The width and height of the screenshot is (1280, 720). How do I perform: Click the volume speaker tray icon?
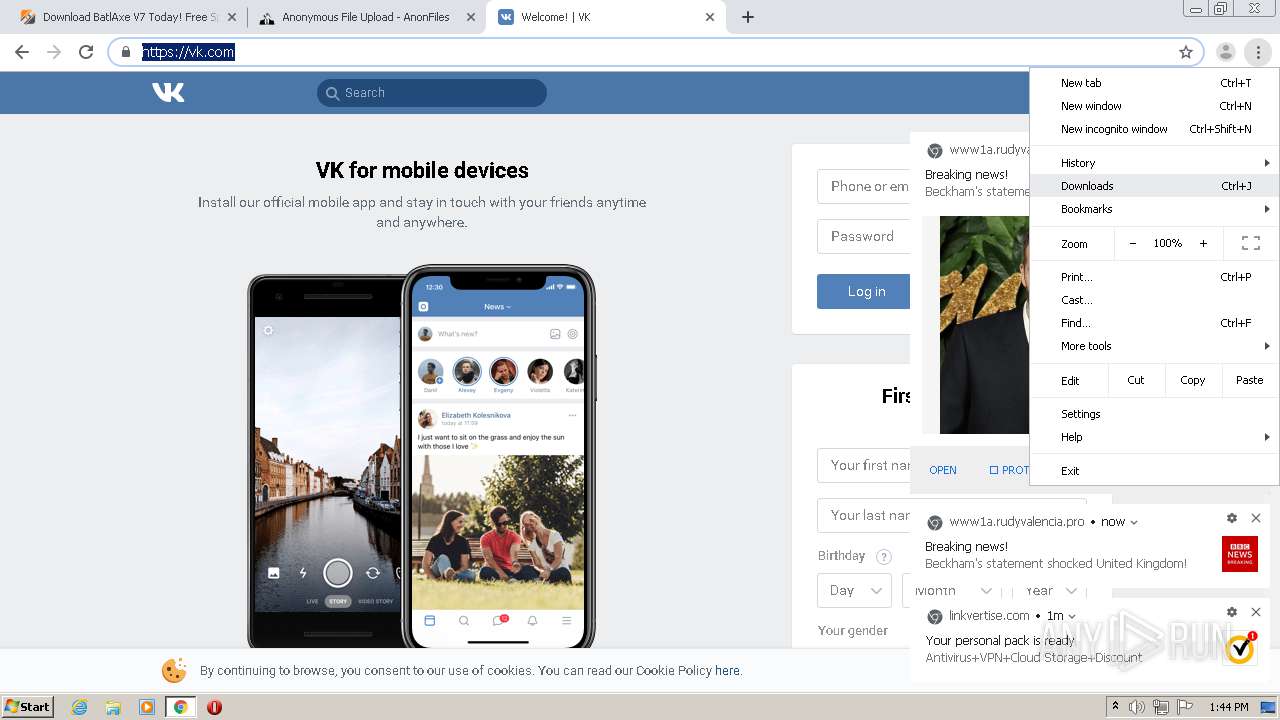pyautogui.click(x=1138, y=707)
